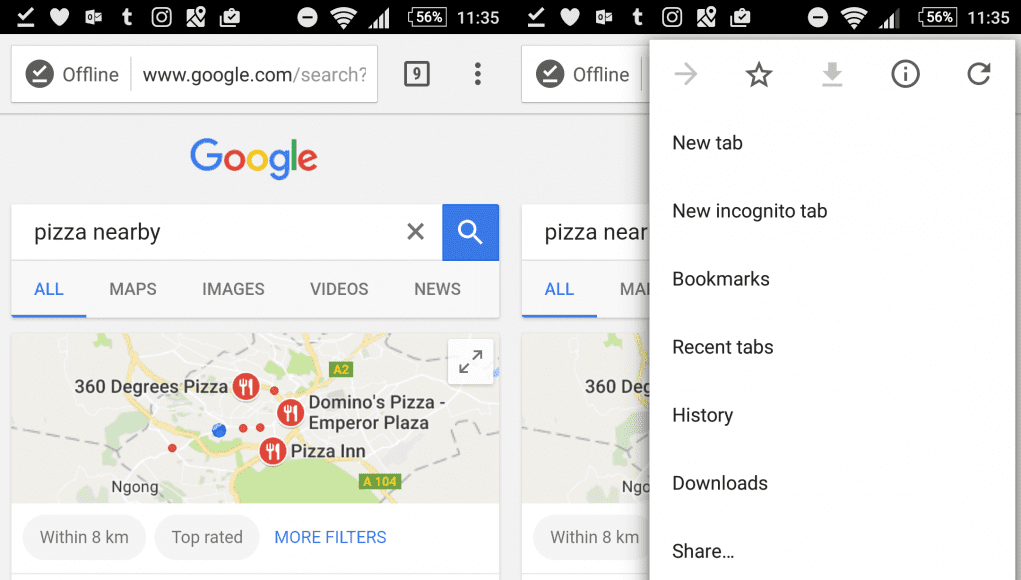Open the three-dot Chrome overflow menu

(477, 74)
